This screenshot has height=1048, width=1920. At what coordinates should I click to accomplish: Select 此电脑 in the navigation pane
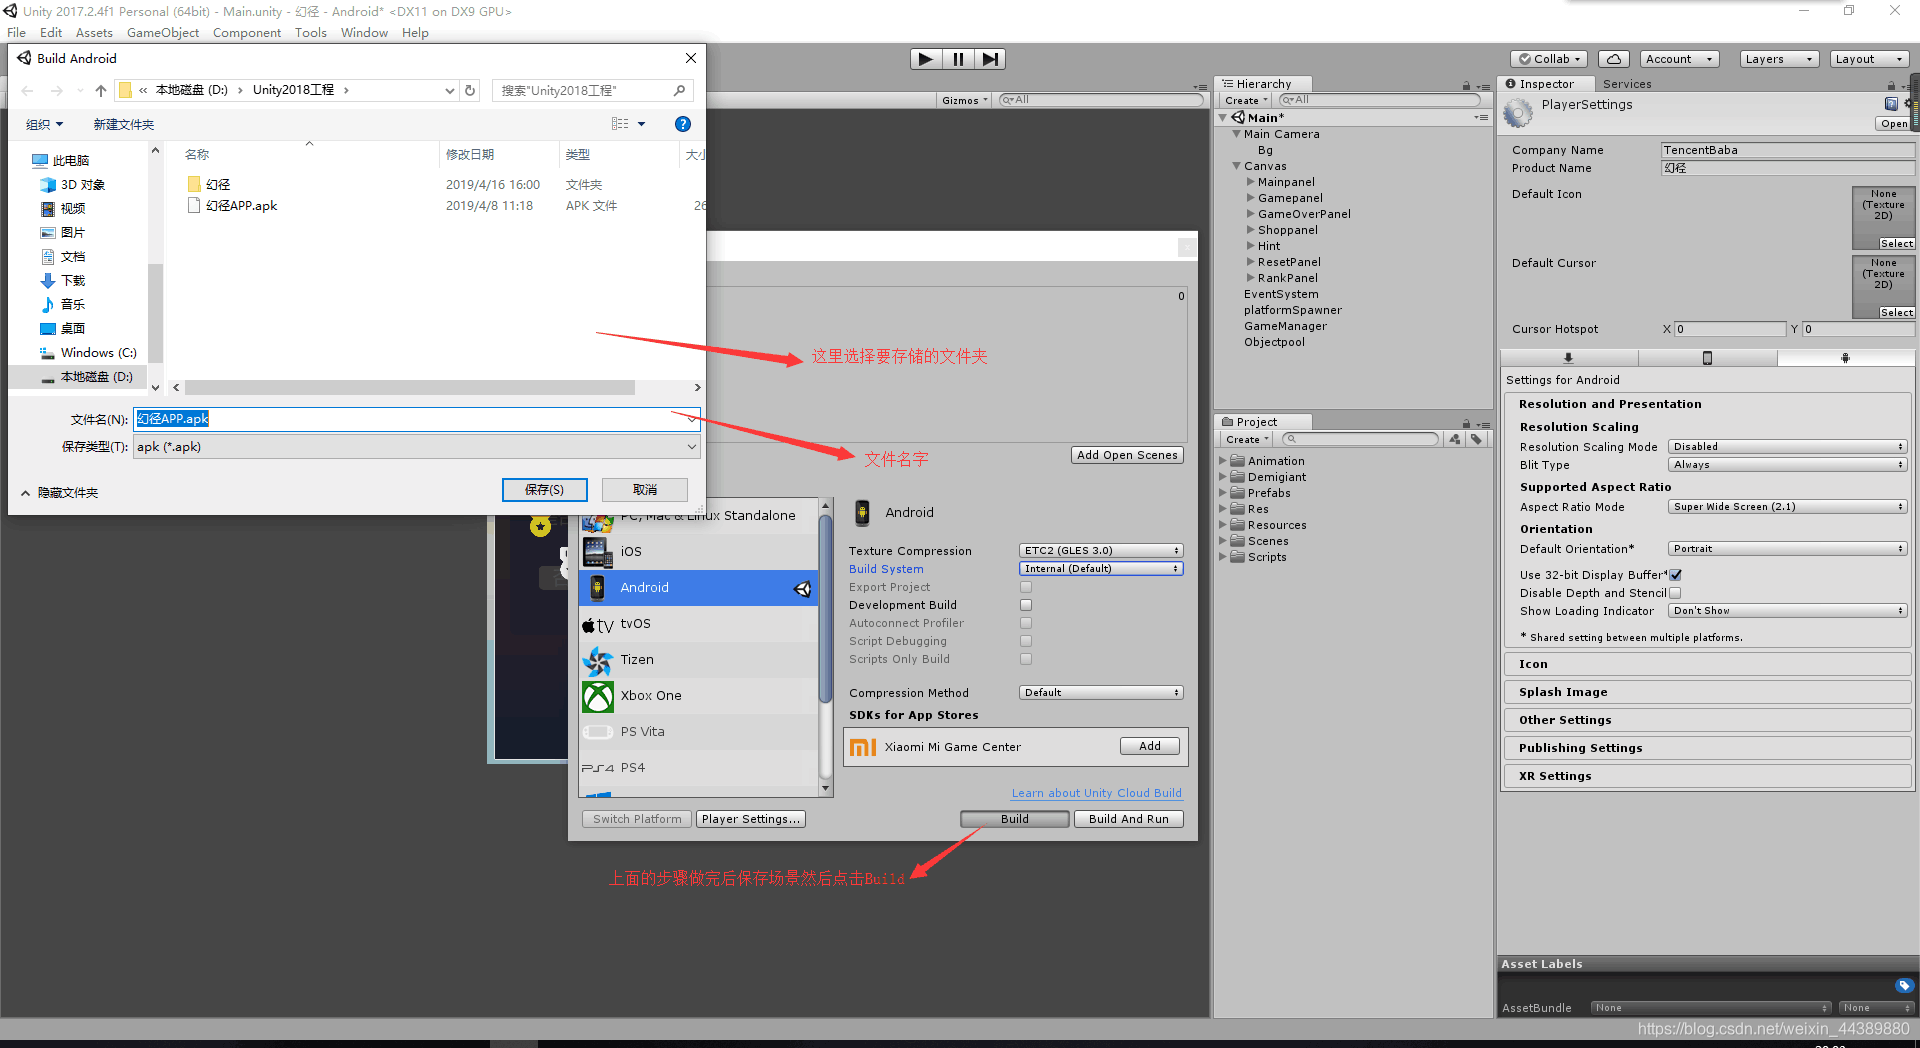click(61, 160)
